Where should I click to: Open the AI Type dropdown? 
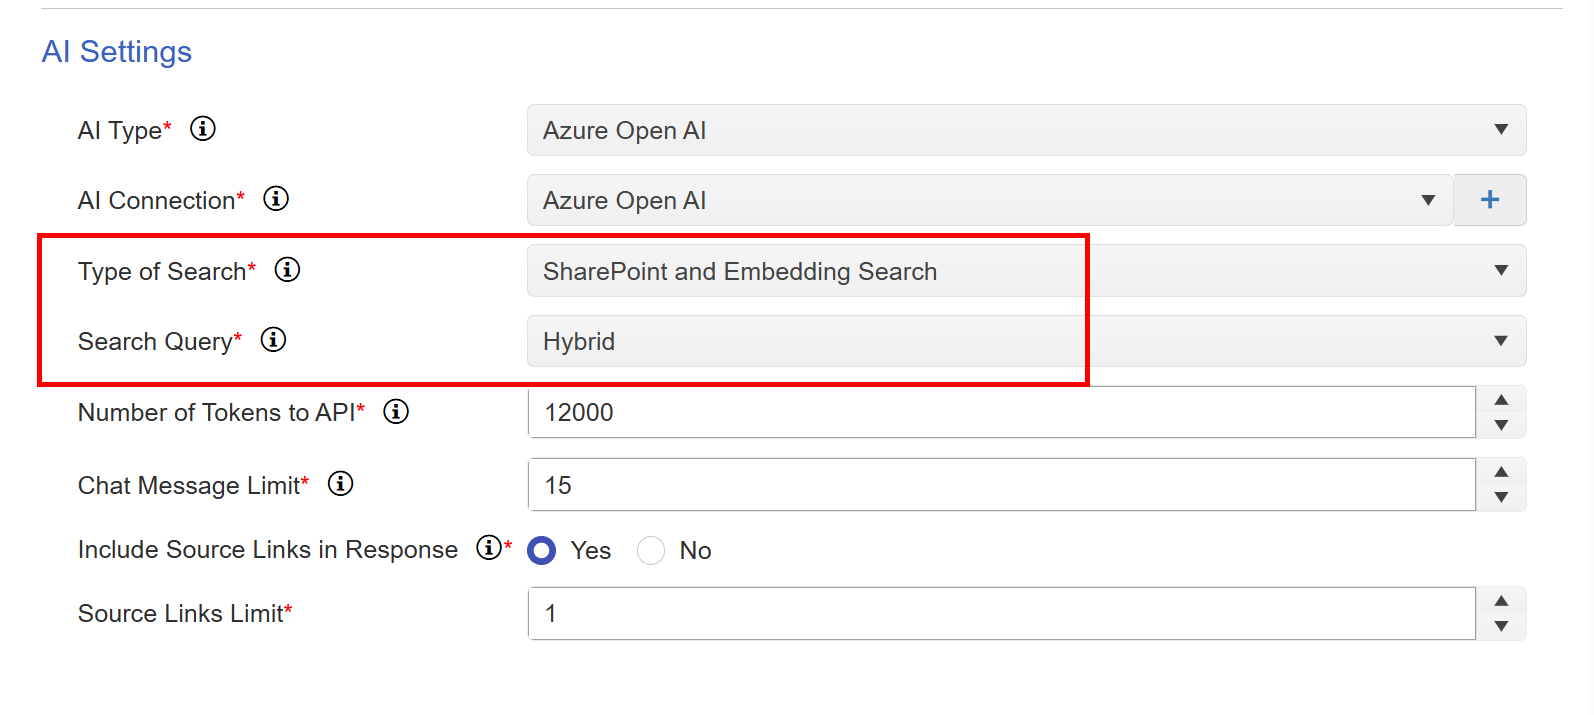click(1026, 130)
